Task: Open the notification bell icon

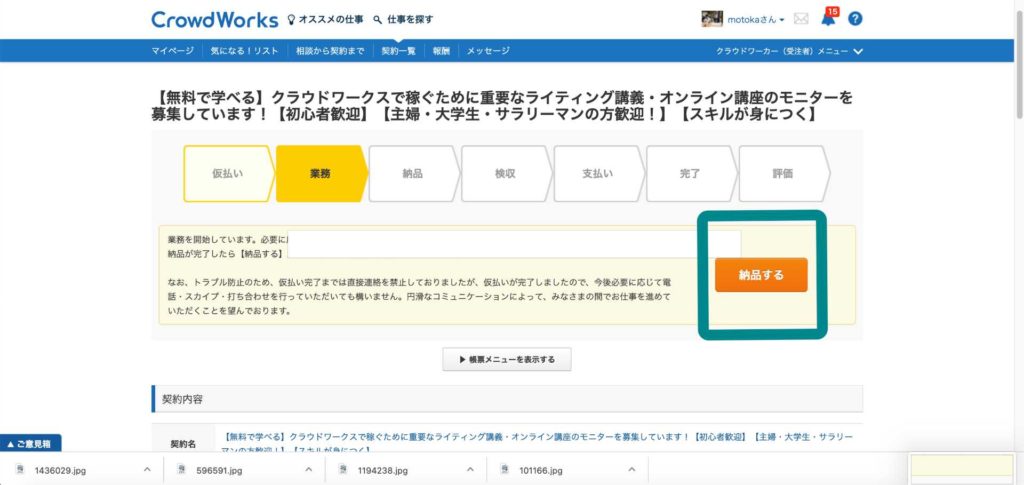Action: pos(828,18)
